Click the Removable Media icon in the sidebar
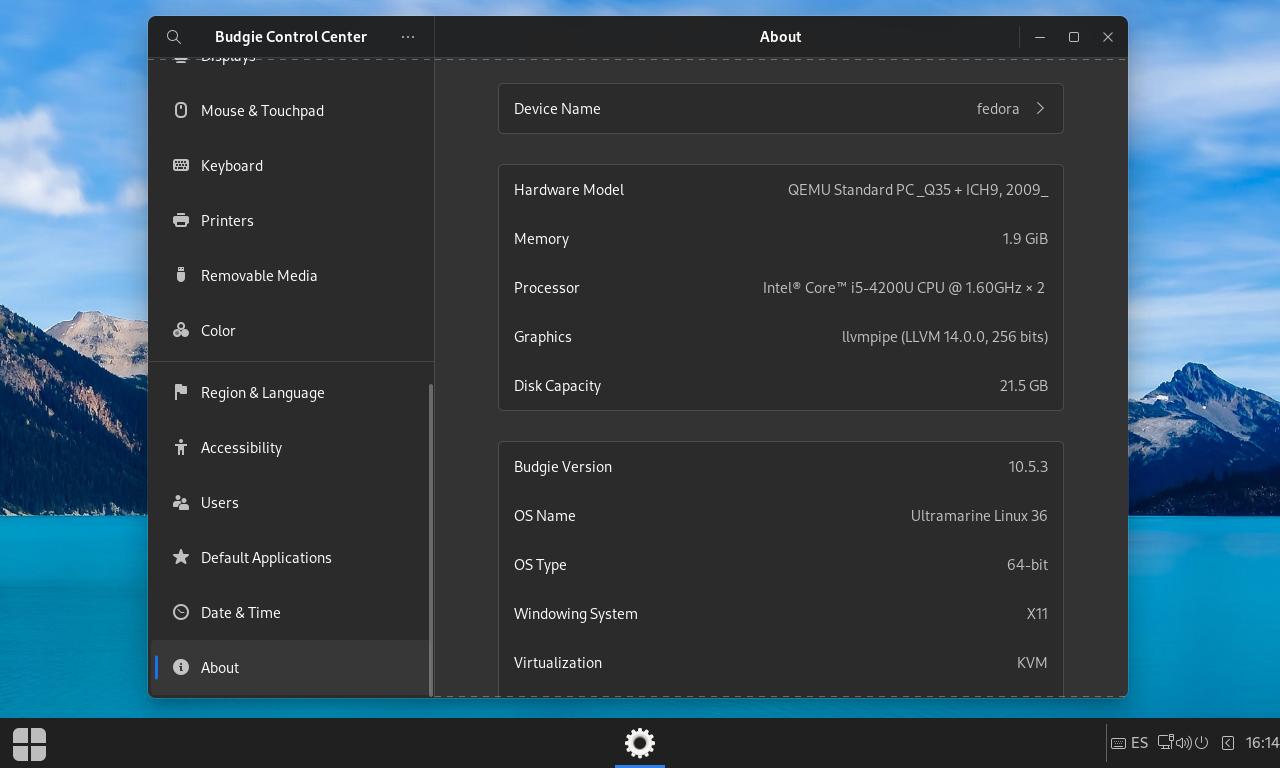The image size is (1280, 768). (x=181, y=275)
